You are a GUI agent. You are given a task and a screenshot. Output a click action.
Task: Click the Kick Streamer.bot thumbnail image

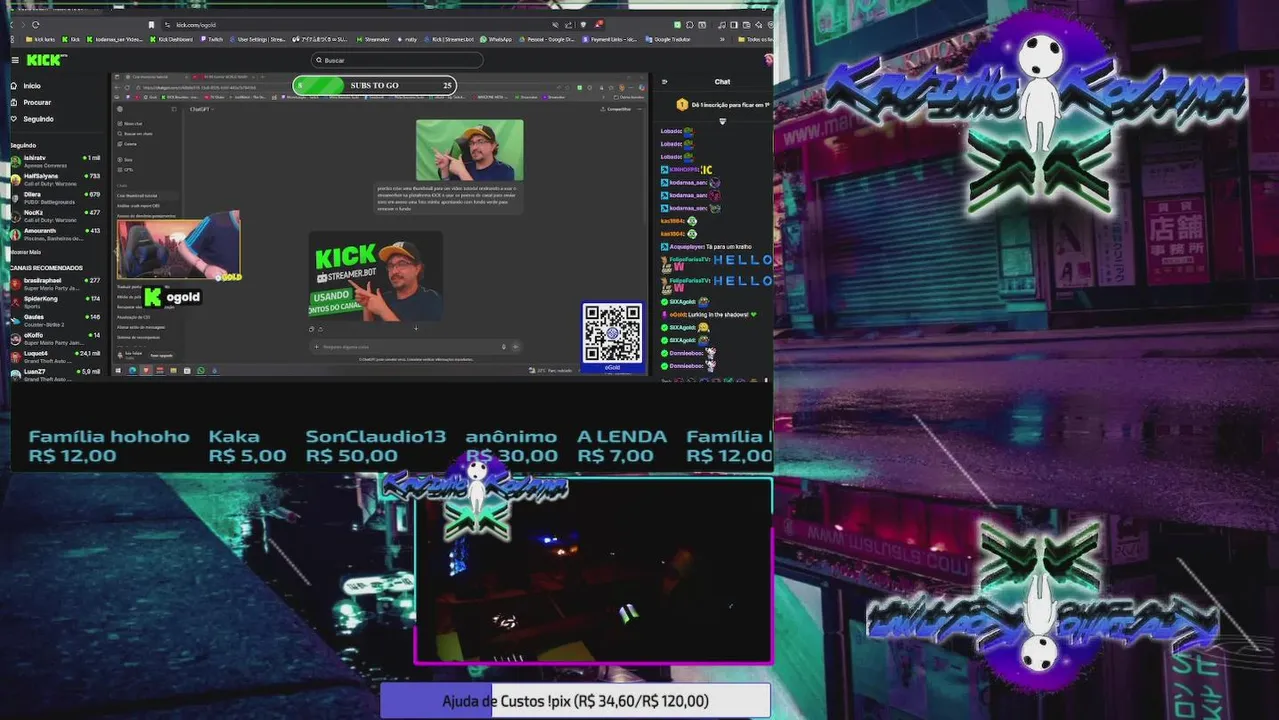375,276
